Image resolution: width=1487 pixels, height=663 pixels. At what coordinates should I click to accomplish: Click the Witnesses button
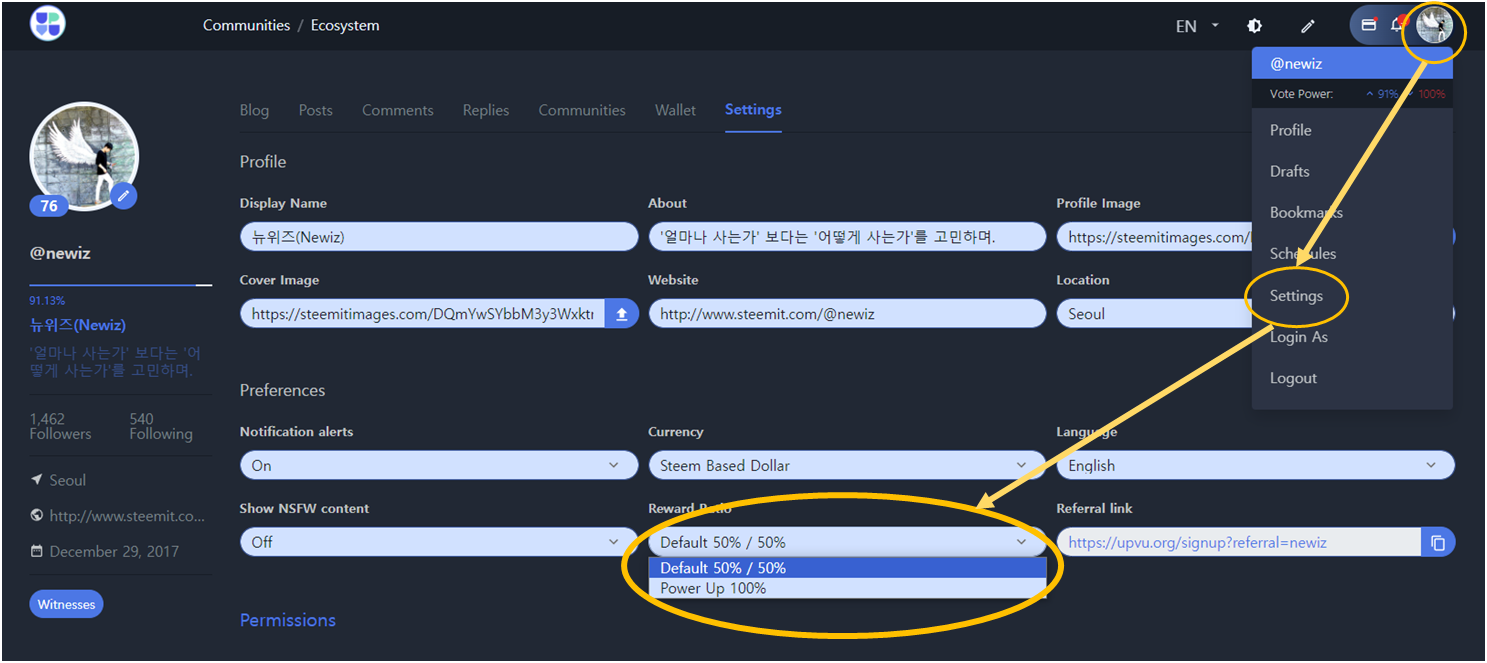(x=66, y=604)
